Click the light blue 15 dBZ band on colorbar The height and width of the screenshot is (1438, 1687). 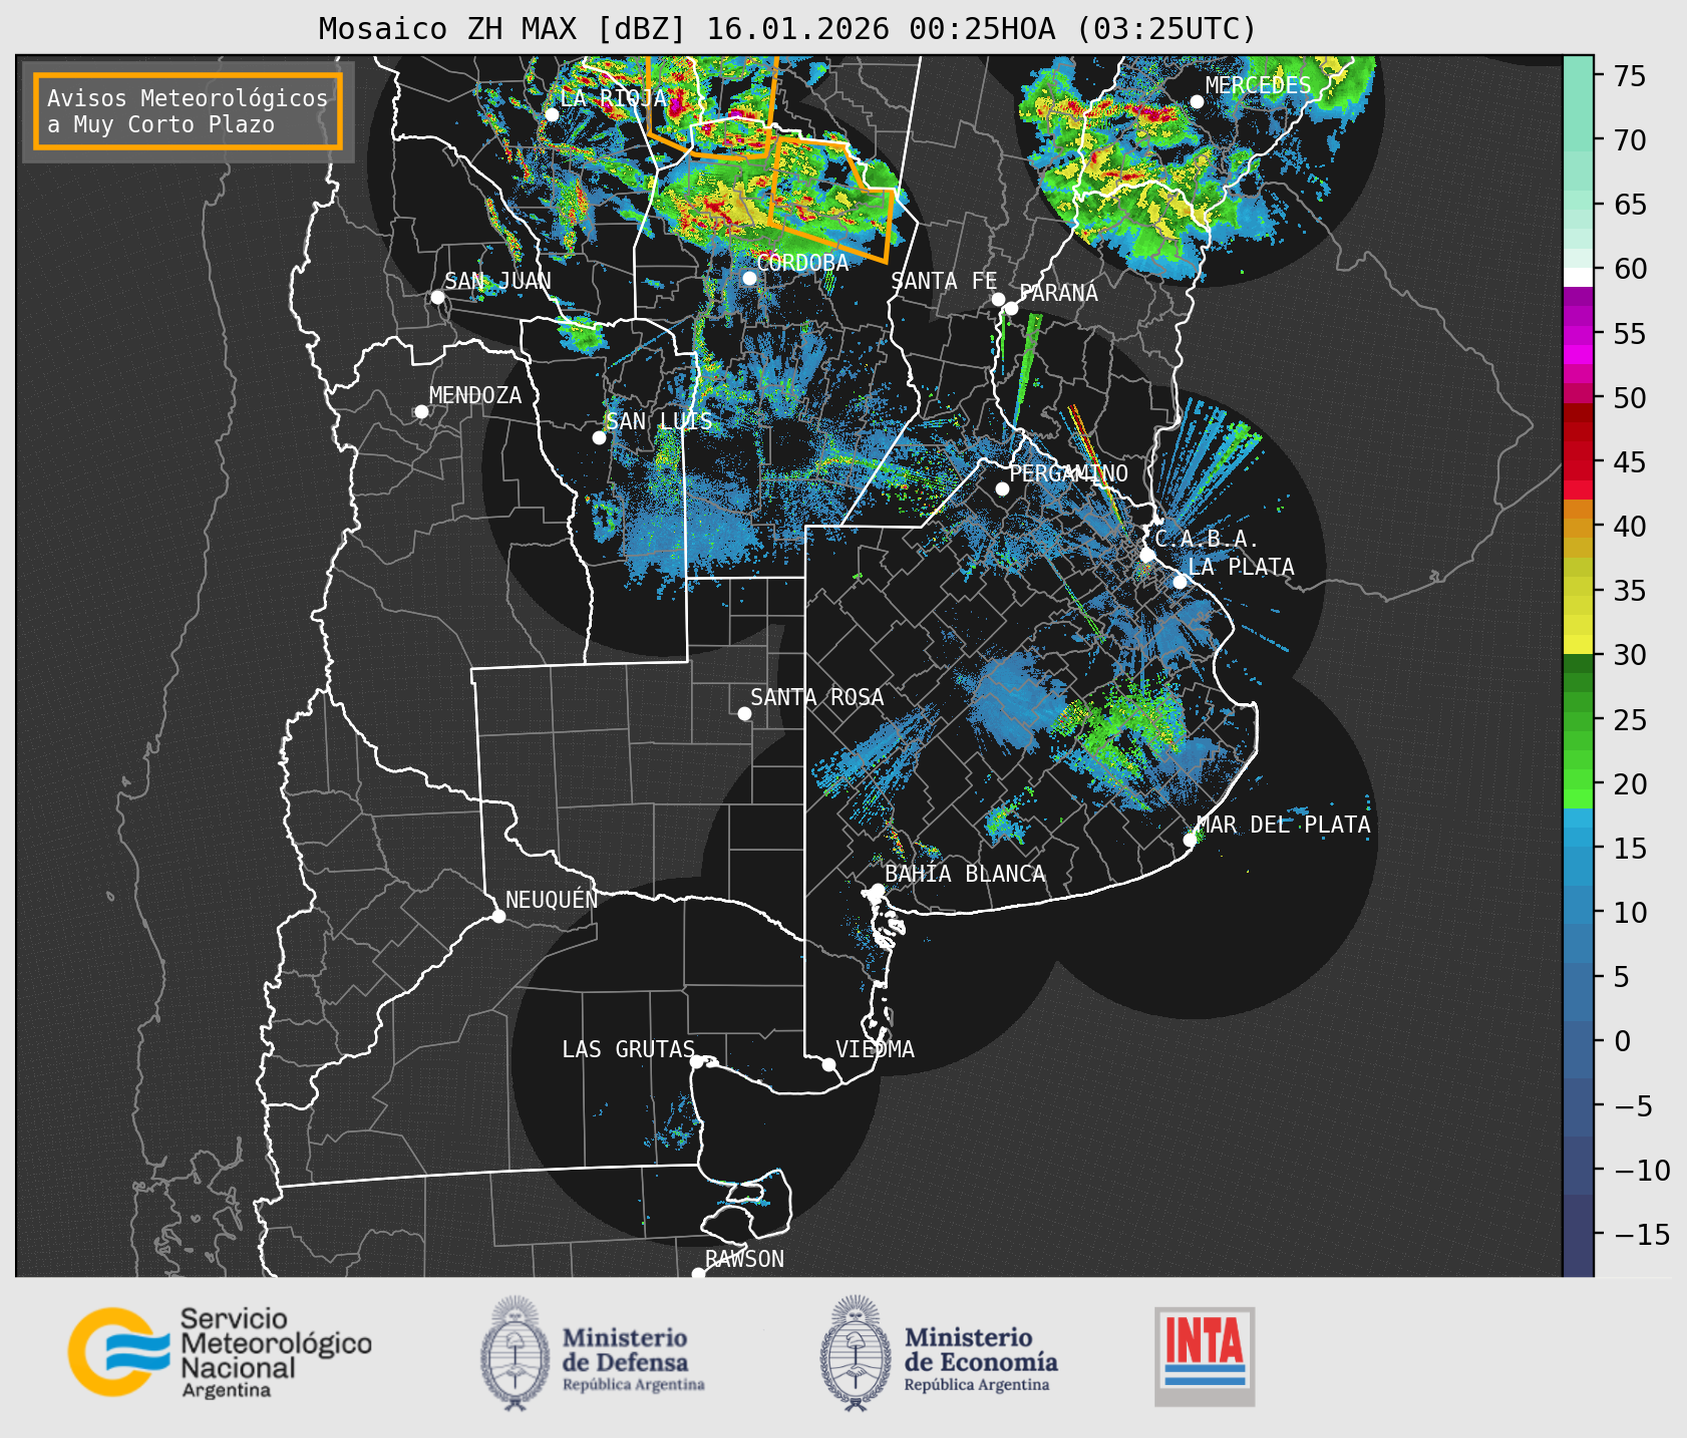[1578, 847]
